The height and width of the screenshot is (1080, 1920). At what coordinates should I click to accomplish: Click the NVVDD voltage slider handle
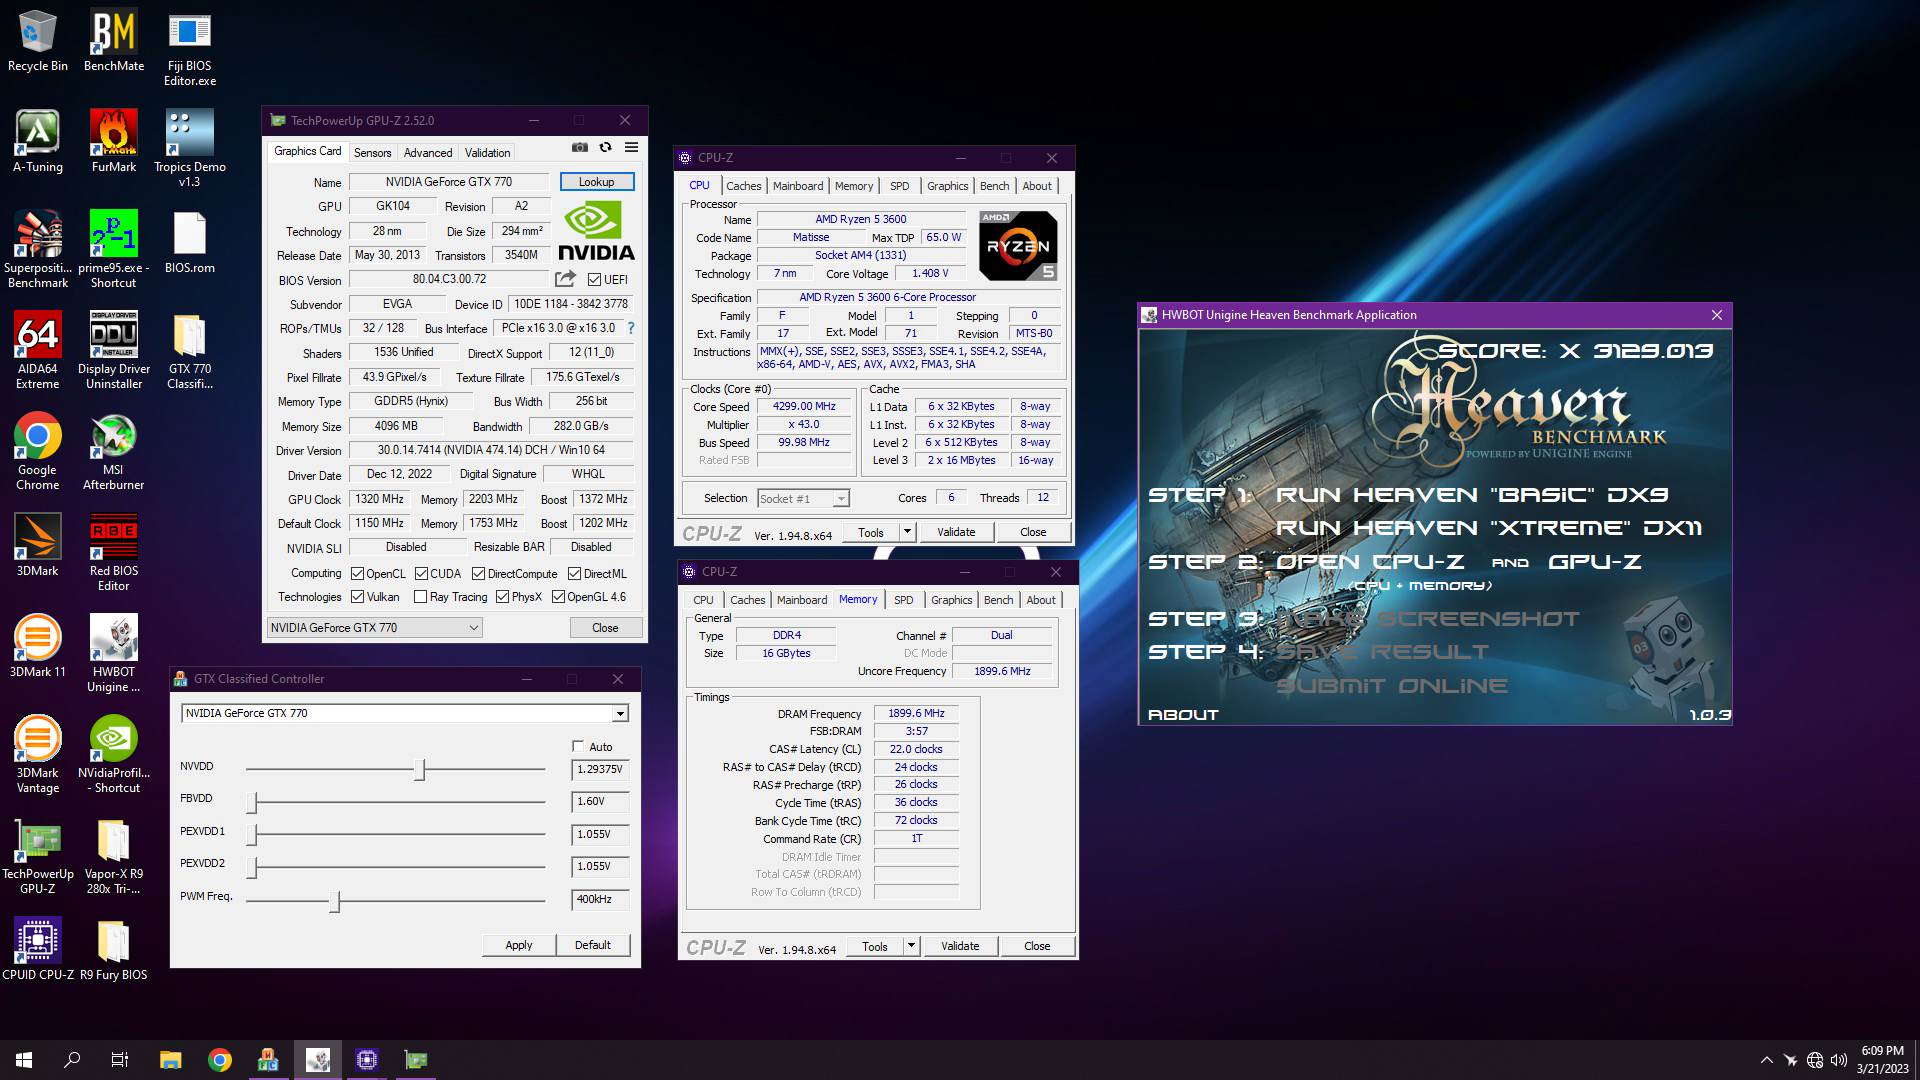[x=420, y=769]
